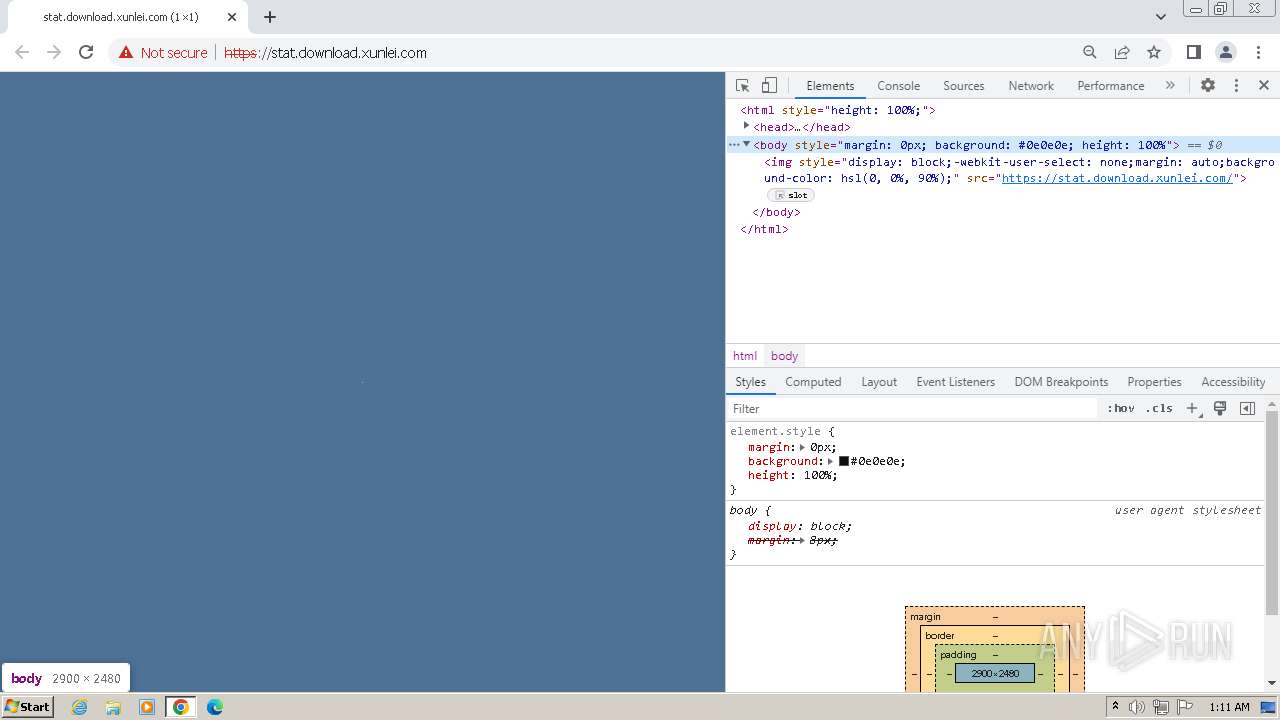
Task: Click the 'display: block' user agent declaration
Action: point(799,526)
